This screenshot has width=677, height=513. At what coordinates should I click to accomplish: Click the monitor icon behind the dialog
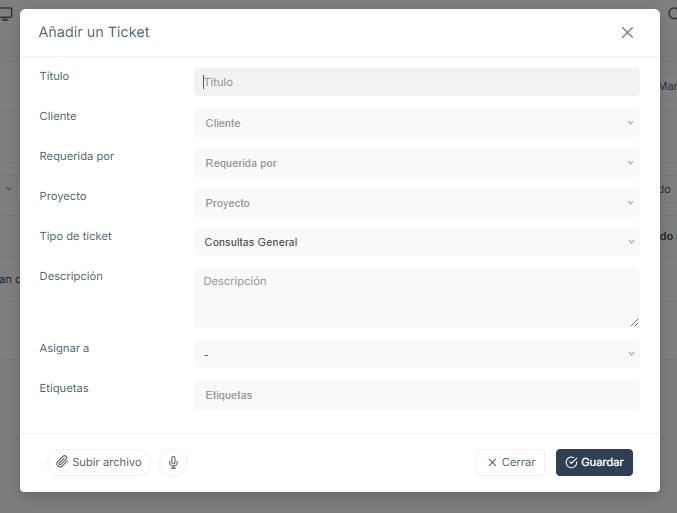[x=6, y=13]
